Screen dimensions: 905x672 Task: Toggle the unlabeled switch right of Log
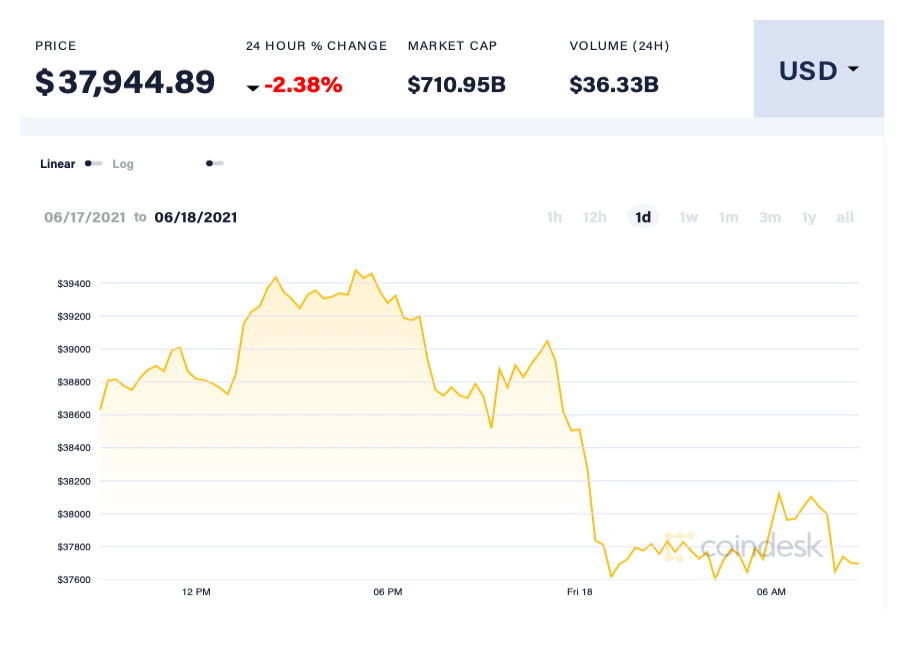[x=214, y=164]
